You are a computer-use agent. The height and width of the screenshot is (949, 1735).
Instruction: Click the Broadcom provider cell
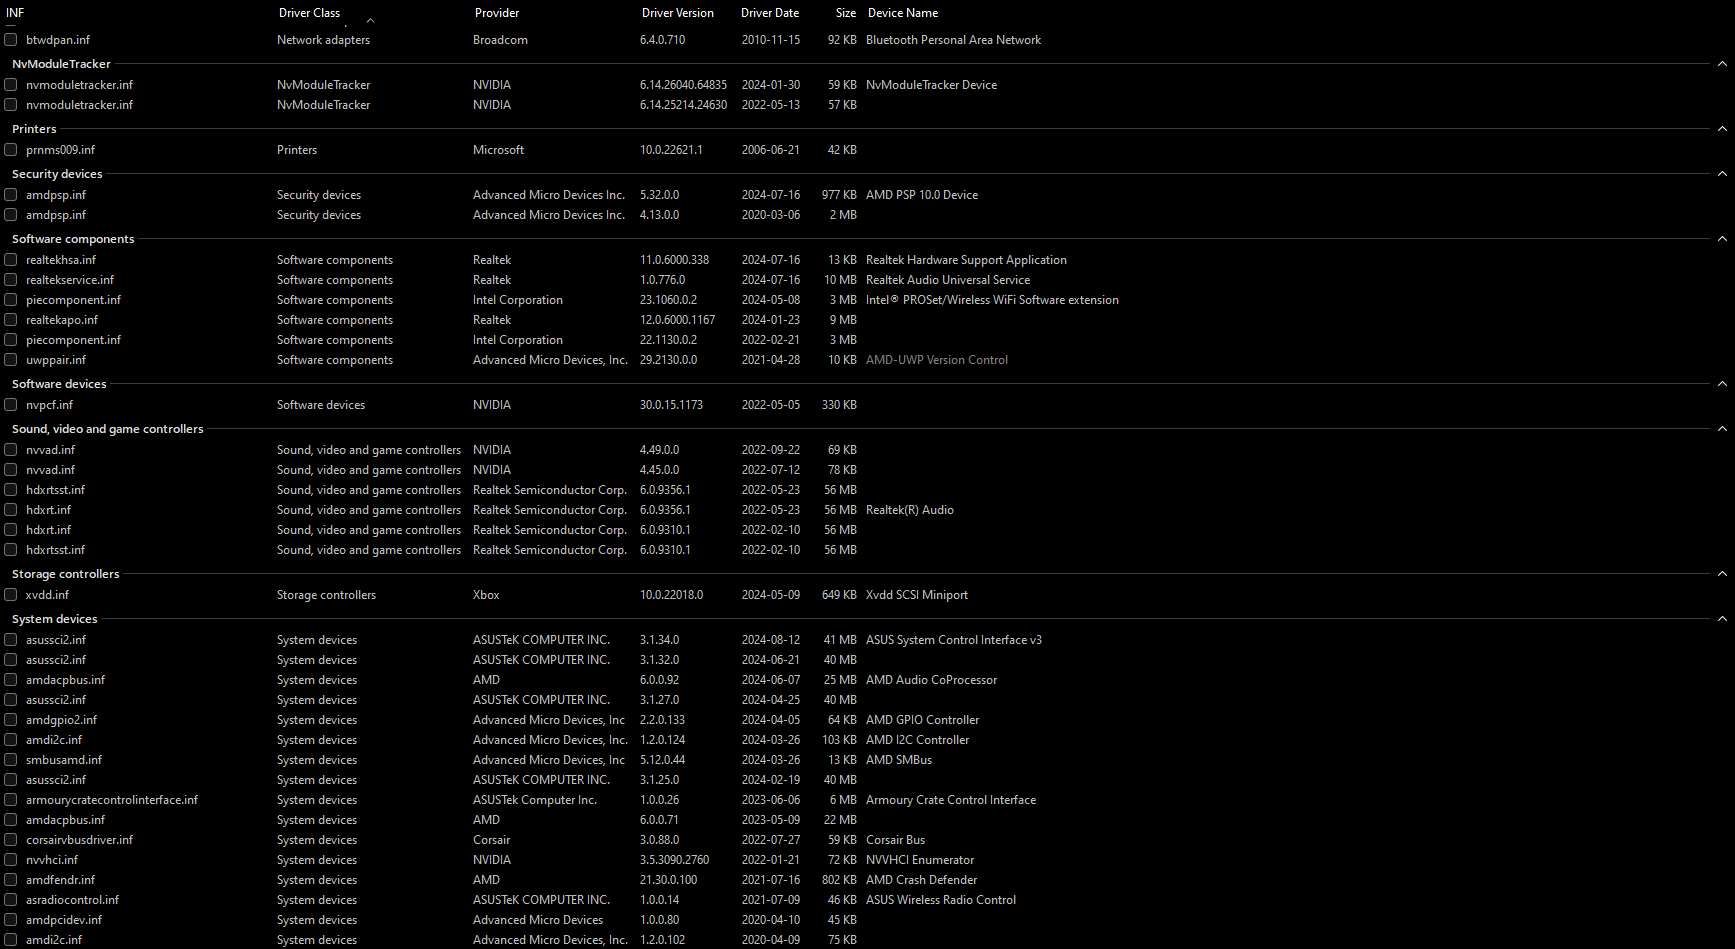[500, 40]
